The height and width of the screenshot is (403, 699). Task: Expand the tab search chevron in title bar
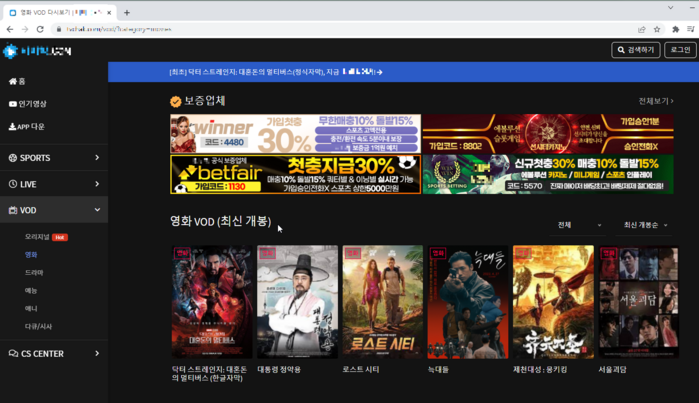click(x=670, y=8)
